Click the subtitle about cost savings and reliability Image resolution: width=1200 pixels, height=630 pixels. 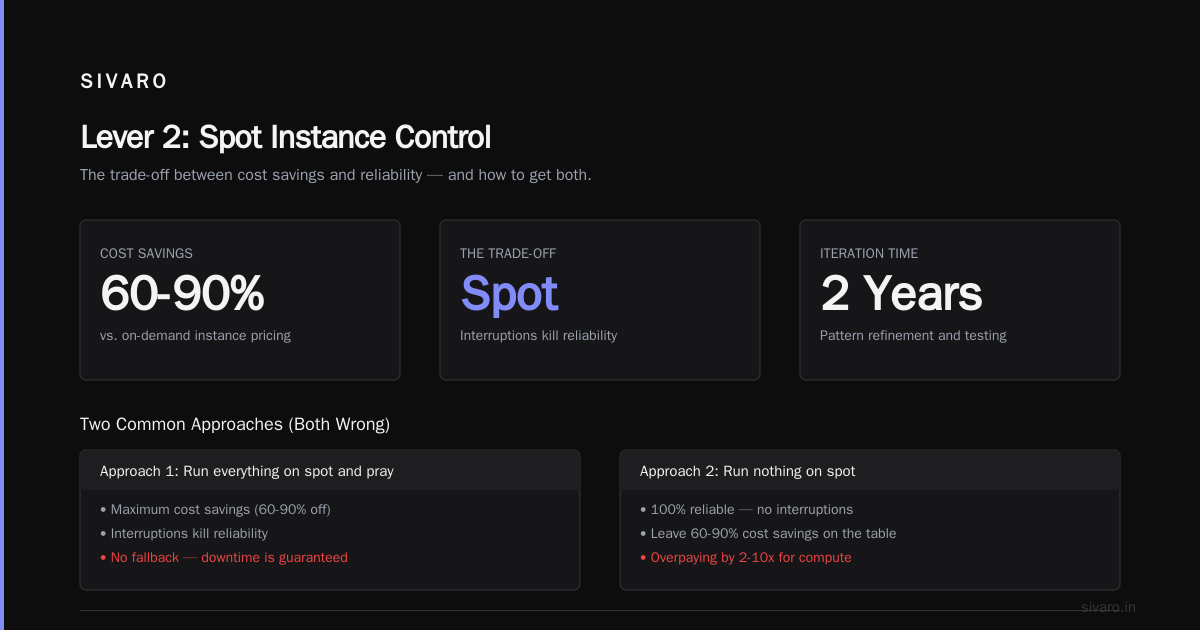click(336, 175)
